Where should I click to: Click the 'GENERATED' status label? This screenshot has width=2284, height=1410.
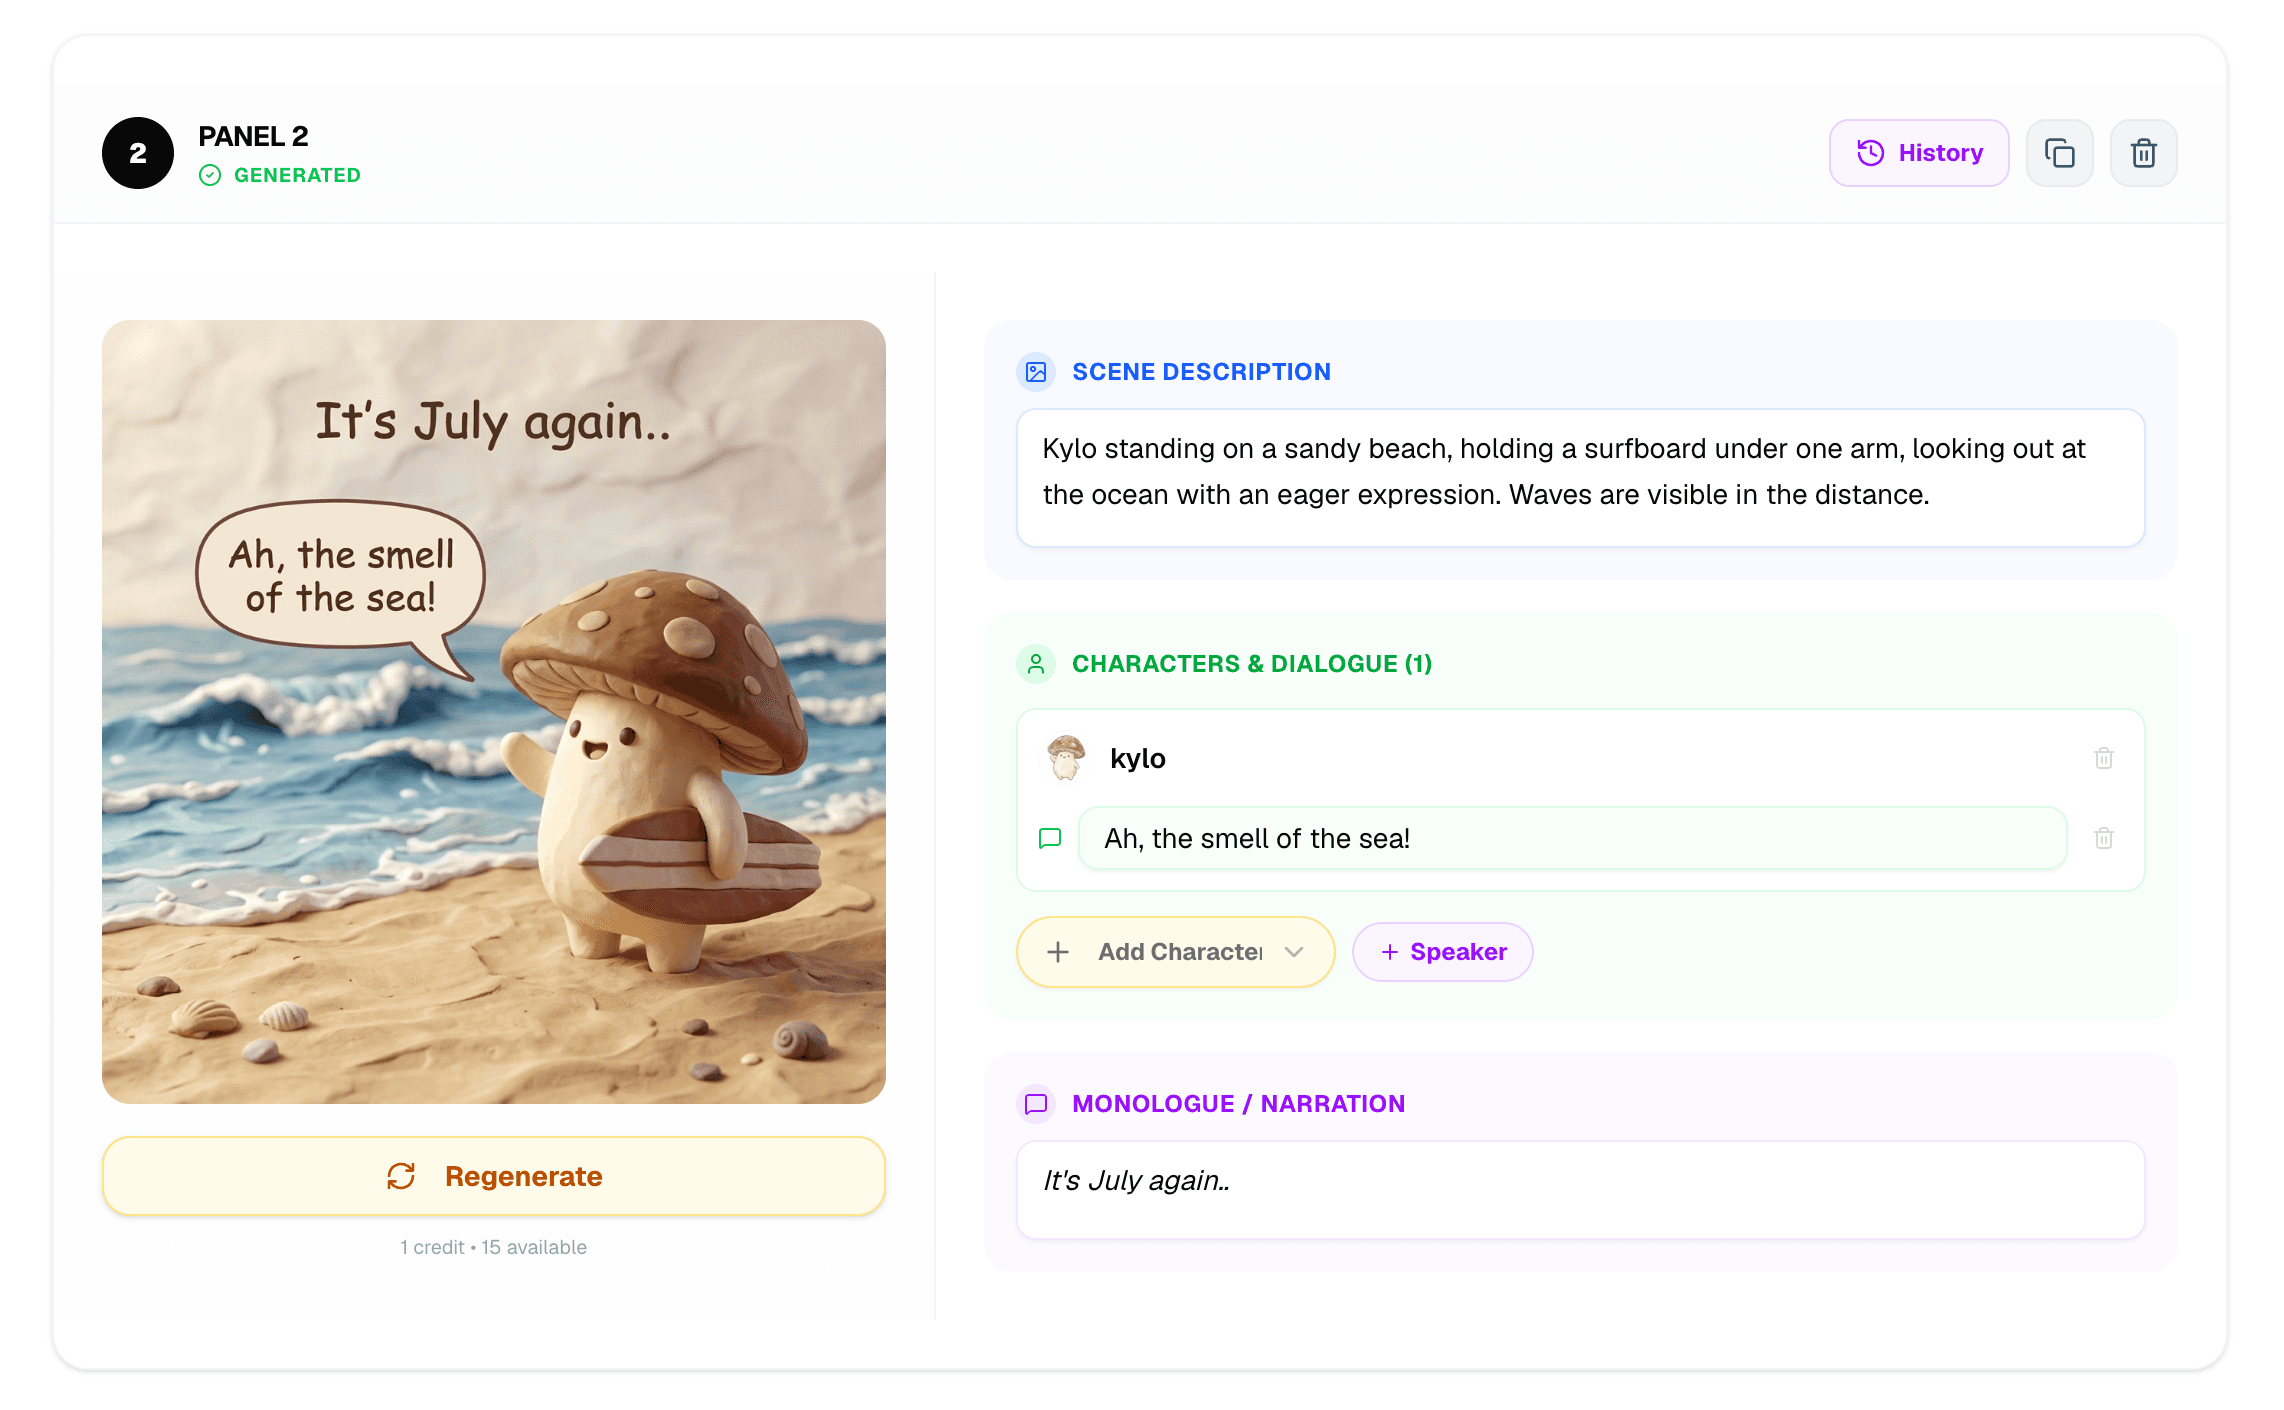click(297, 175)
